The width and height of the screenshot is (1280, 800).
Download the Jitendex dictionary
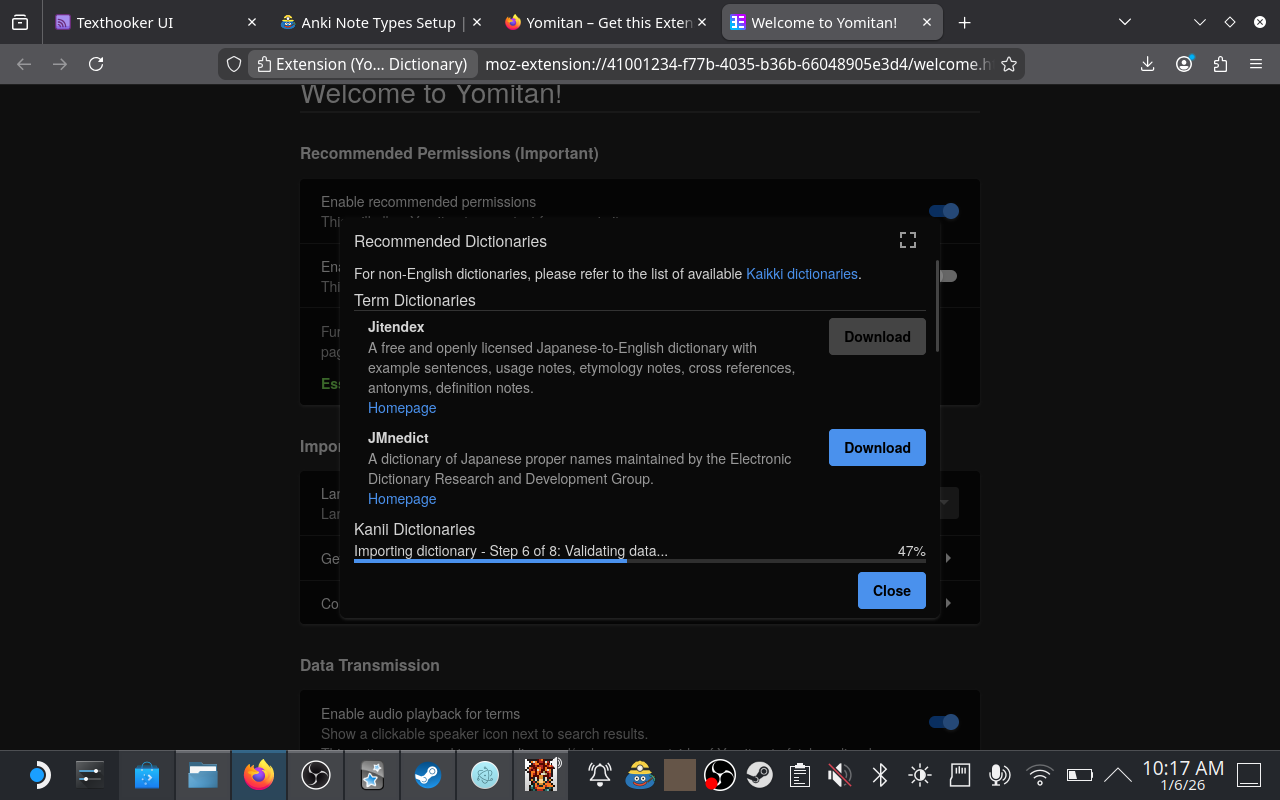(876, 336)
